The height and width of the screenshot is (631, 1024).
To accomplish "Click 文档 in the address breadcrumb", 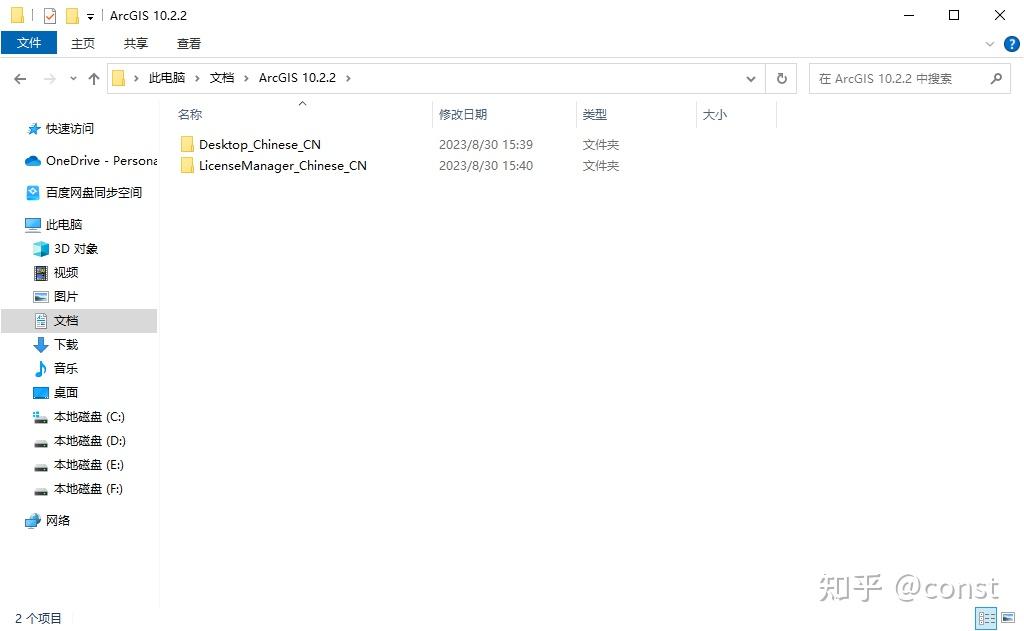I will (x=221, y=78).
